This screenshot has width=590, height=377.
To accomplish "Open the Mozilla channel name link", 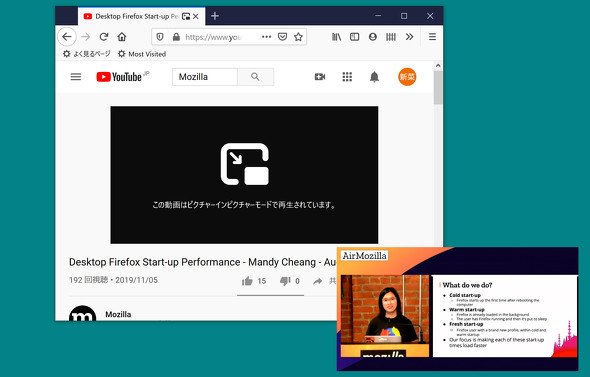I will coord(118,314).
